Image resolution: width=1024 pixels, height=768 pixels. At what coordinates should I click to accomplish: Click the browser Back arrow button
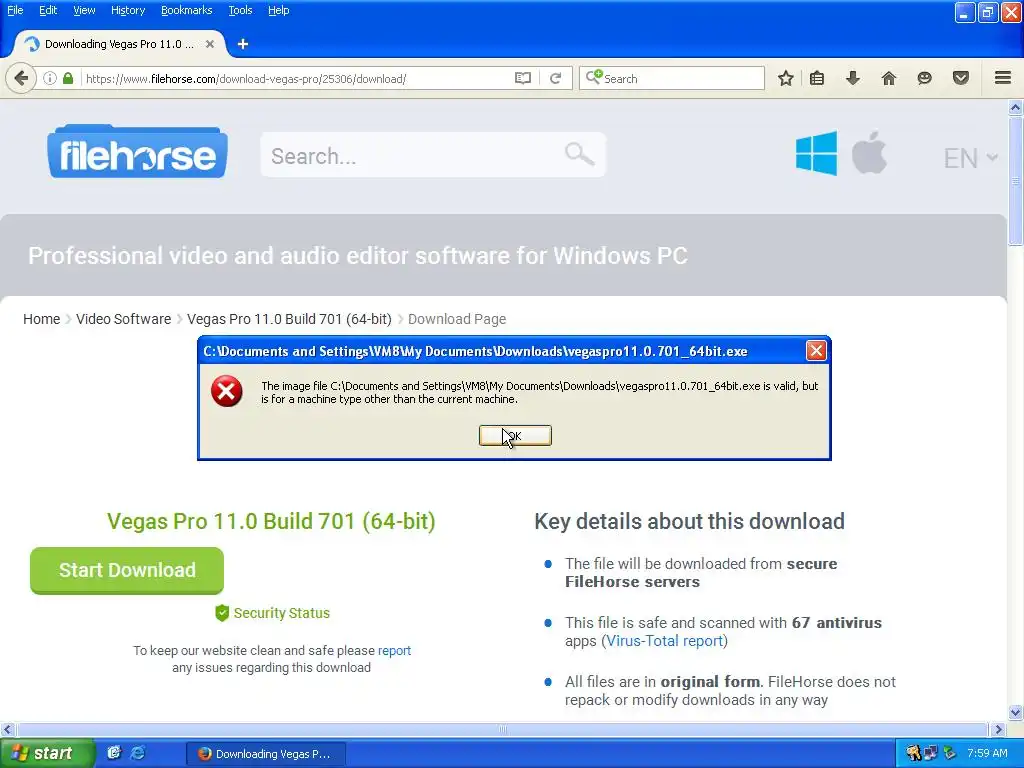tap(21, 78)
